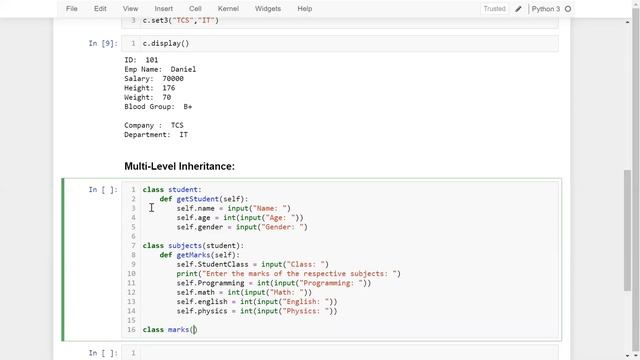Click the self.math input line

(244, 293)
